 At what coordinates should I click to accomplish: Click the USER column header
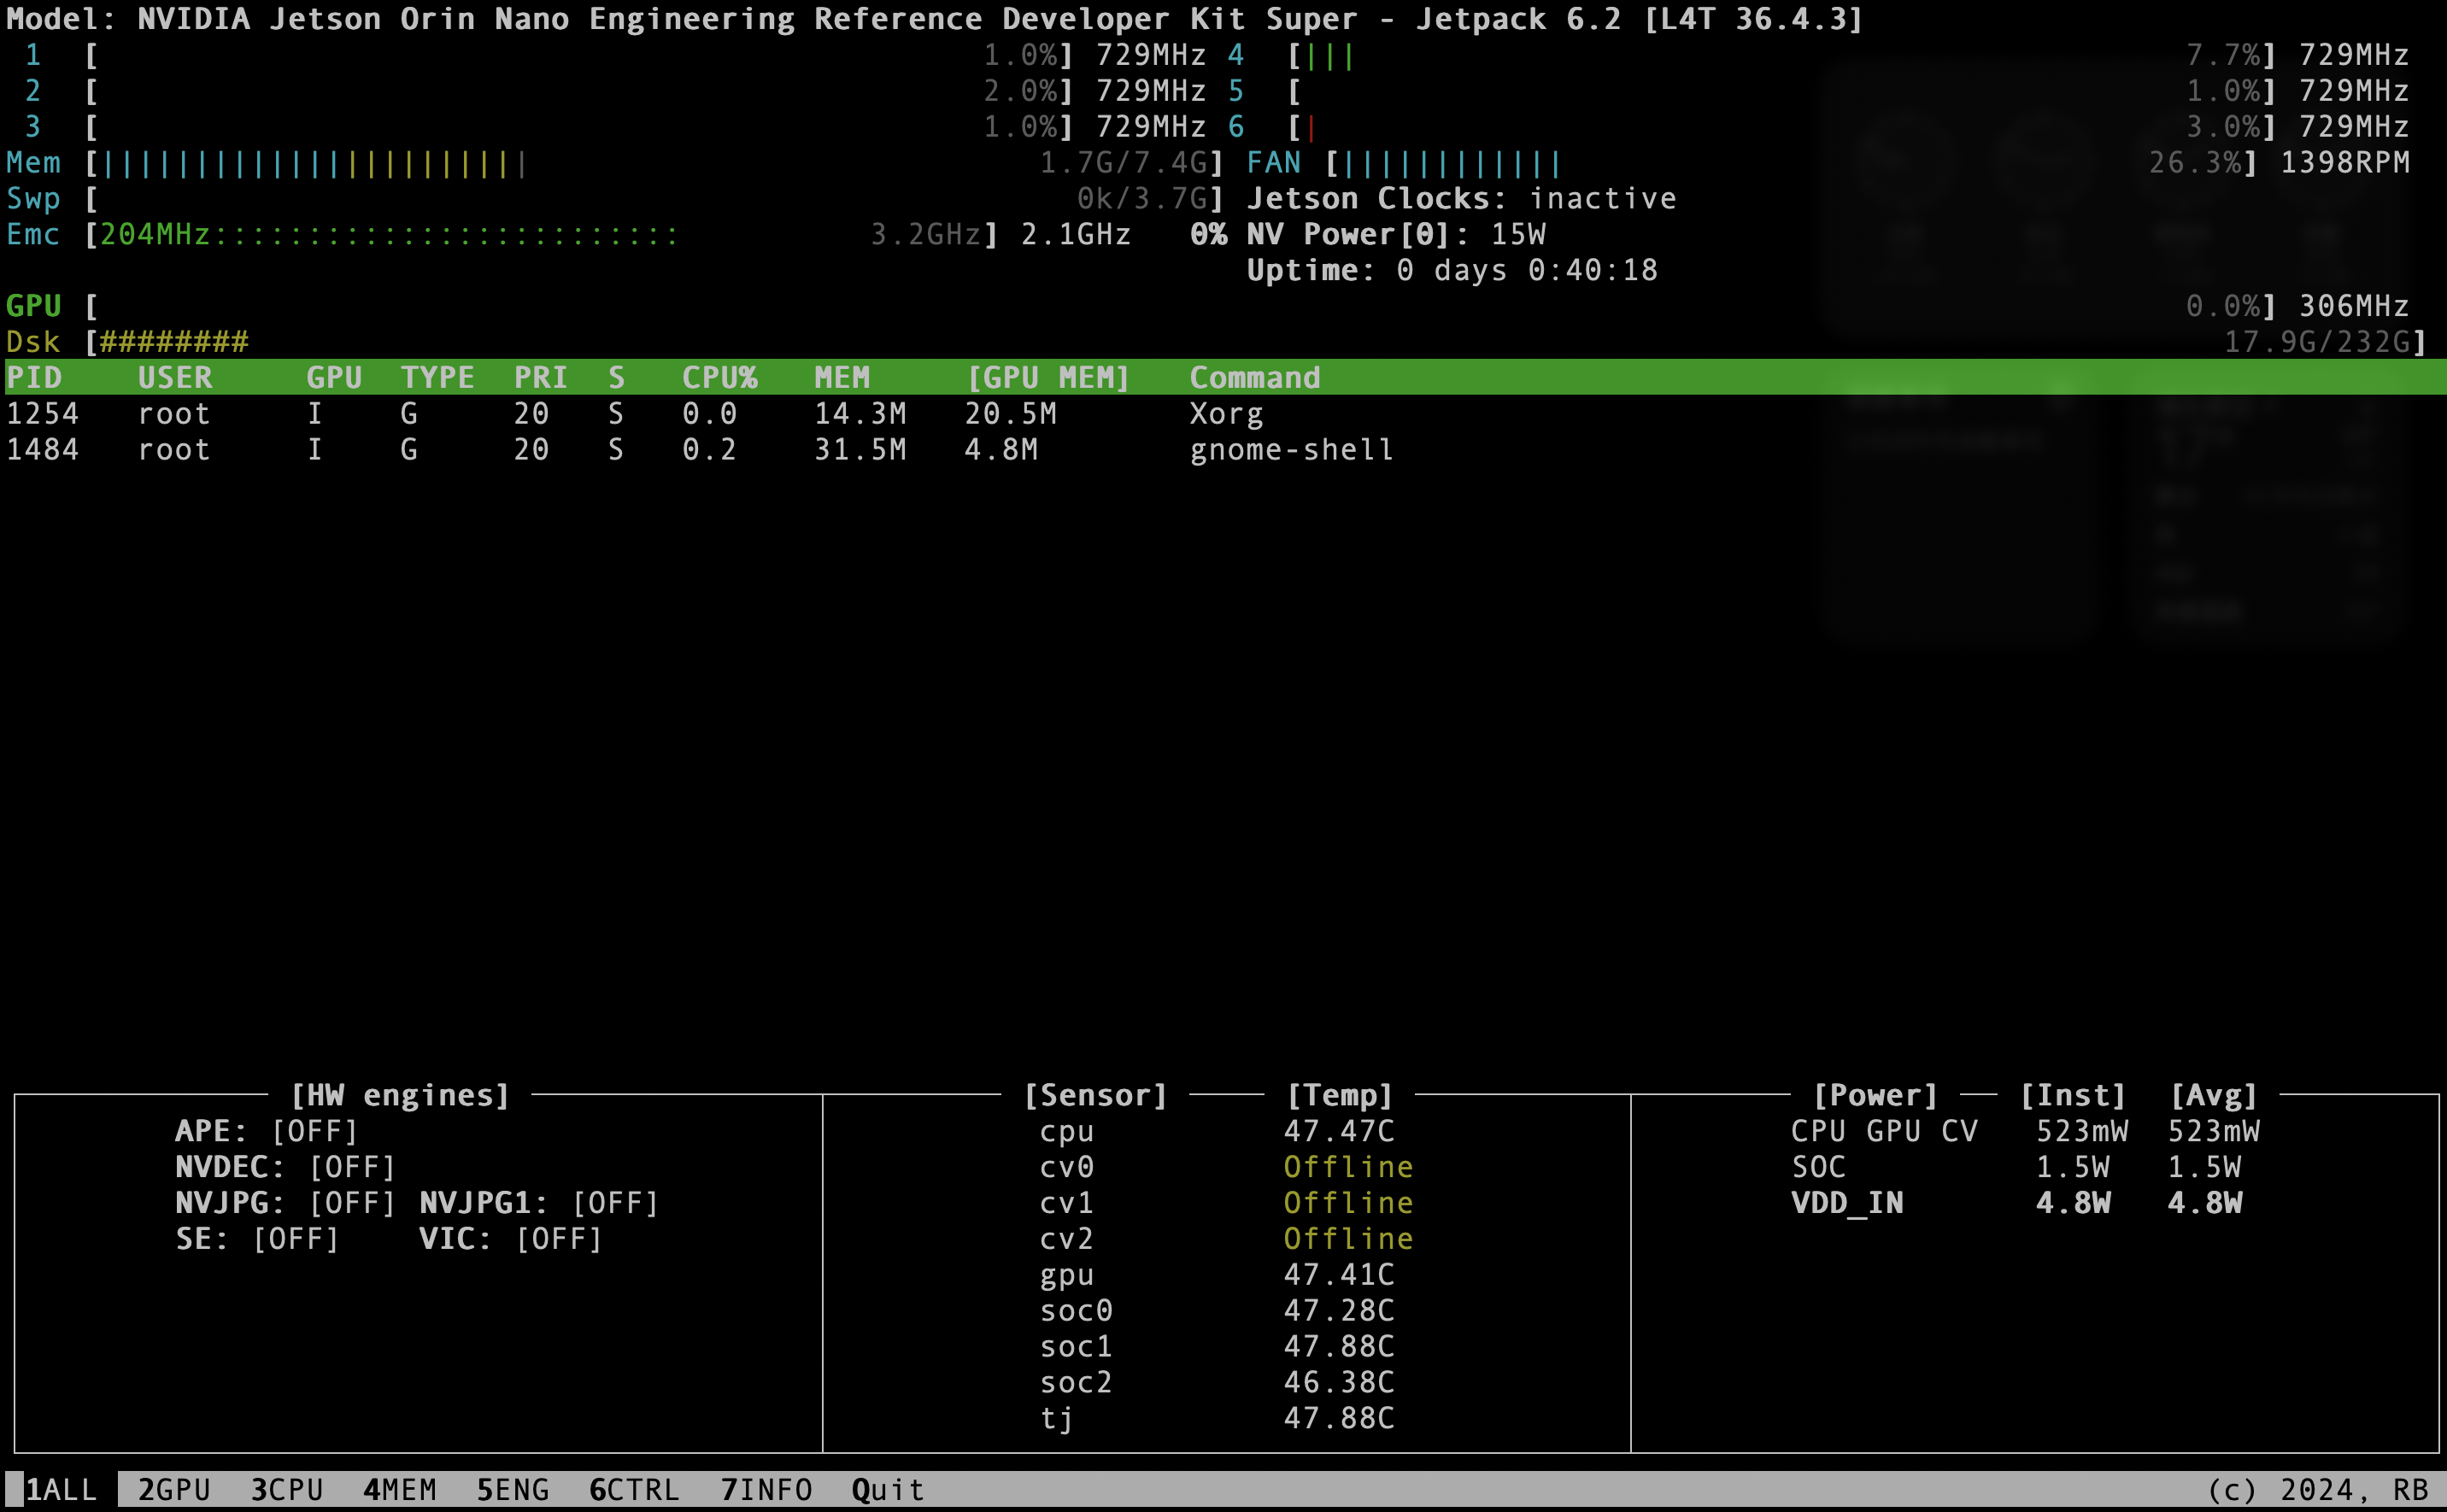[x=175, y=378]
